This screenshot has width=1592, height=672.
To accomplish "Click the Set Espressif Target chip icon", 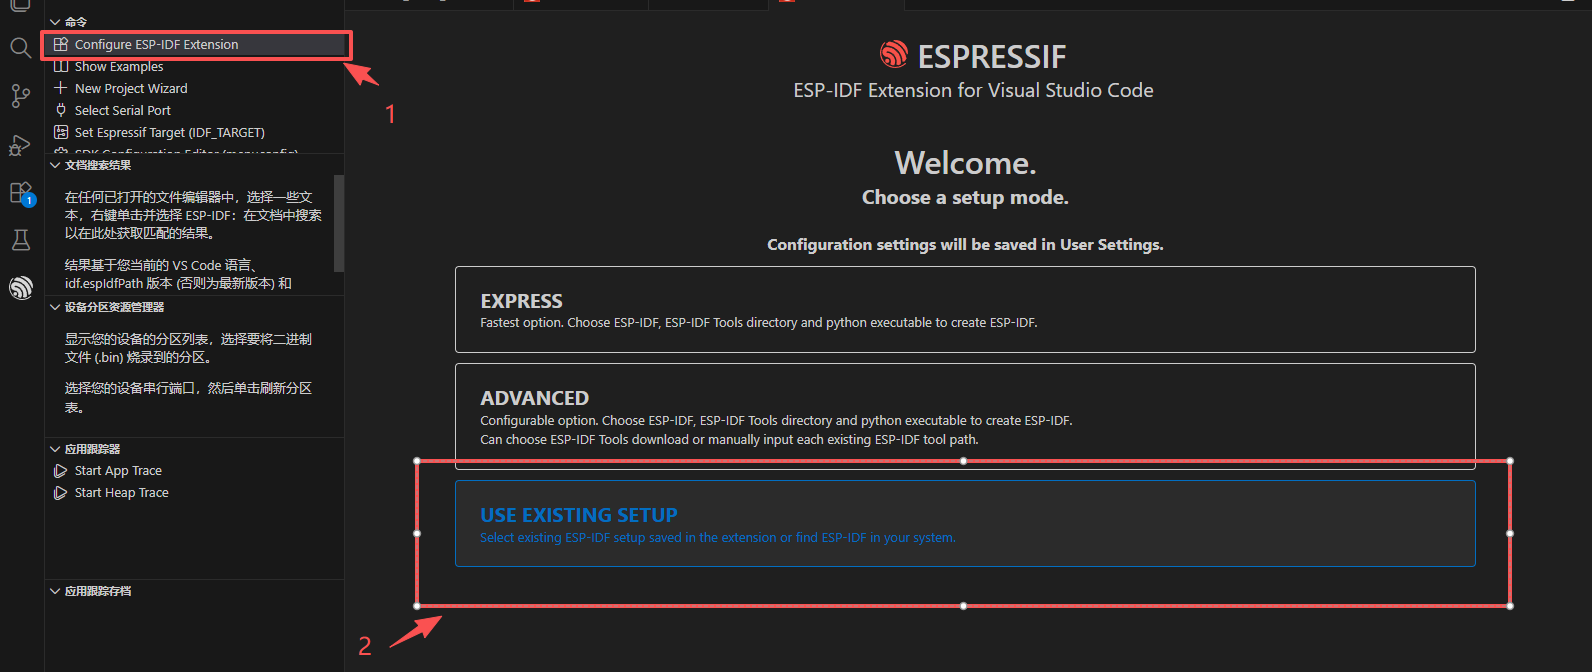I will point(61,132).
